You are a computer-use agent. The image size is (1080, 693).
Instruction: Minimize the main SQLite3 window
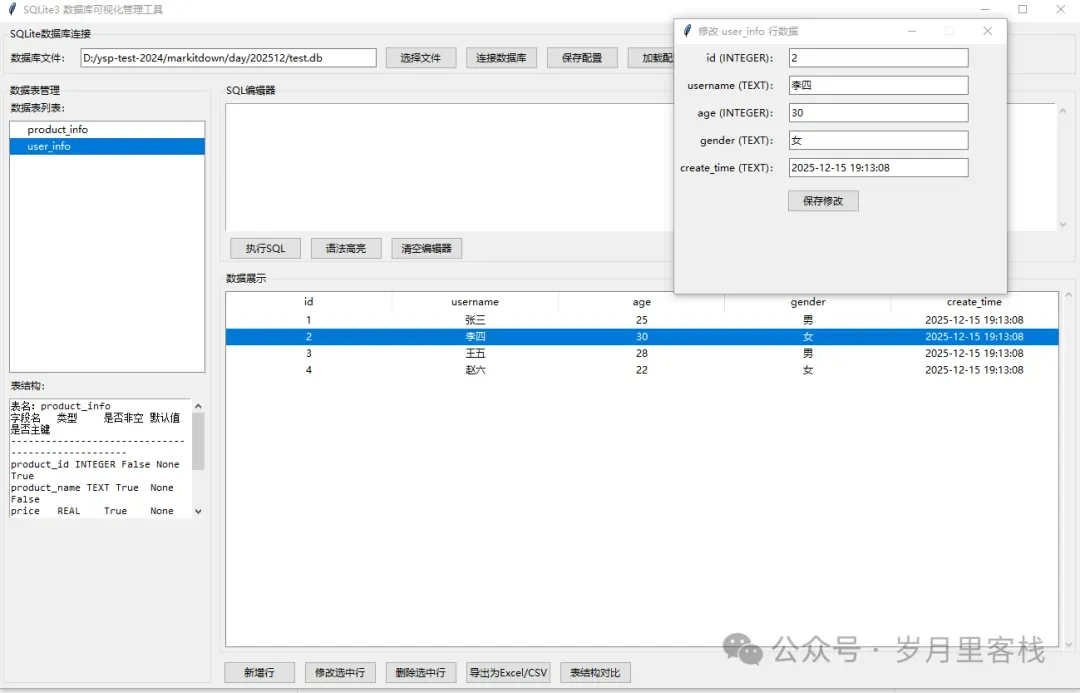985,9
